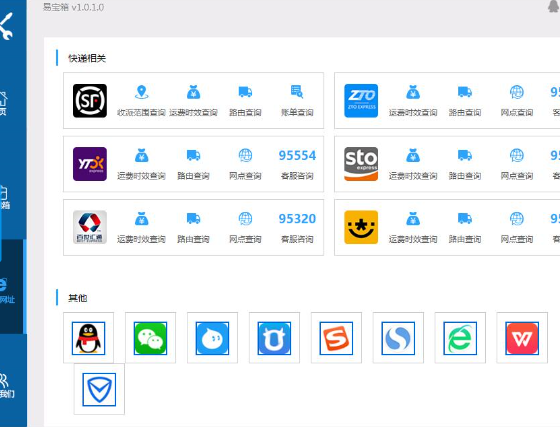The image size is (560, 427).
Task: Open ZTO 运费时效查询 money bag icon
Action: [413, 92]
